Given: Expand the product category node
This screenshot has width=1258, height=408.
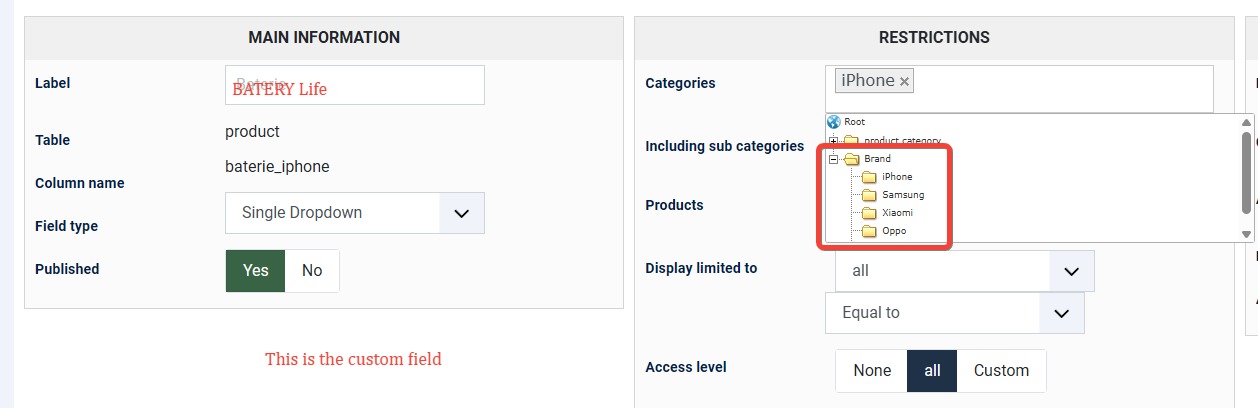Looking at the screenshot, I should [833, 141].
